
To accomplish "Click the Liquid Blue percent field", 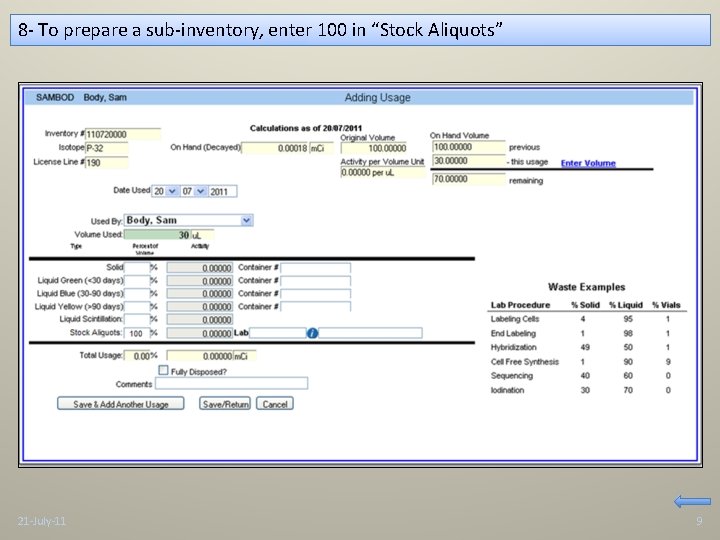I will click(x=137, y=293).
